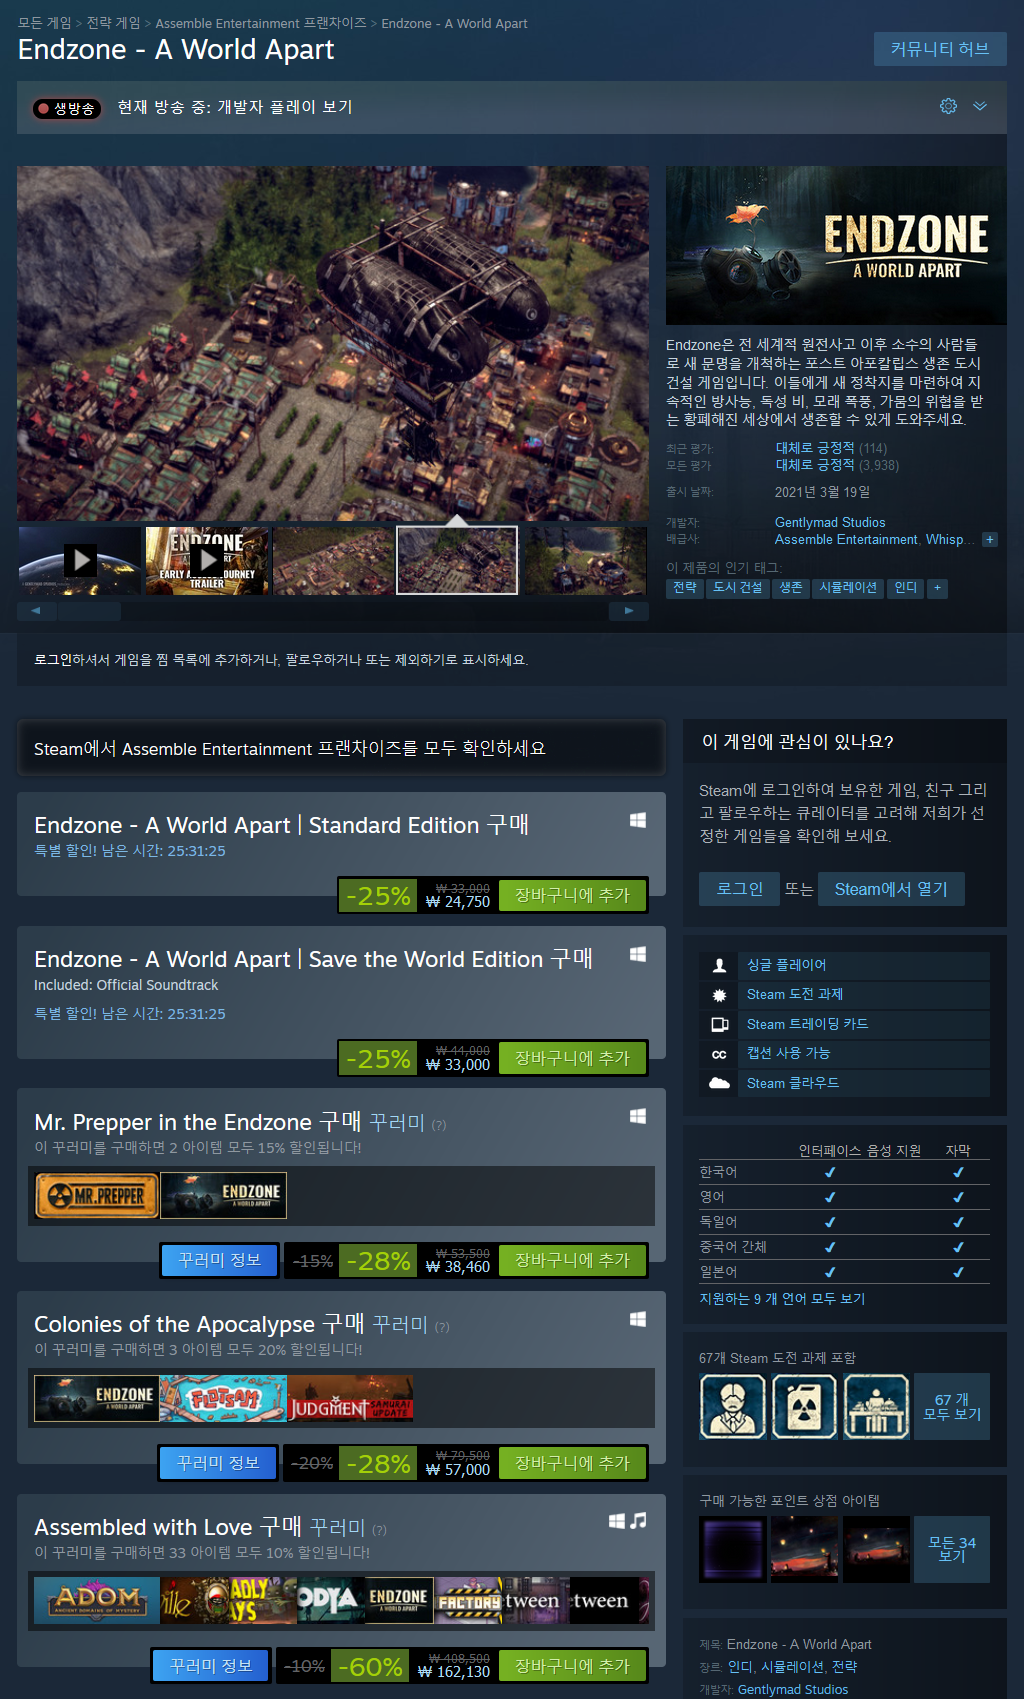
Task: Open recent reviews 대체로 긍정적 (114)
Action: point(831,448)
